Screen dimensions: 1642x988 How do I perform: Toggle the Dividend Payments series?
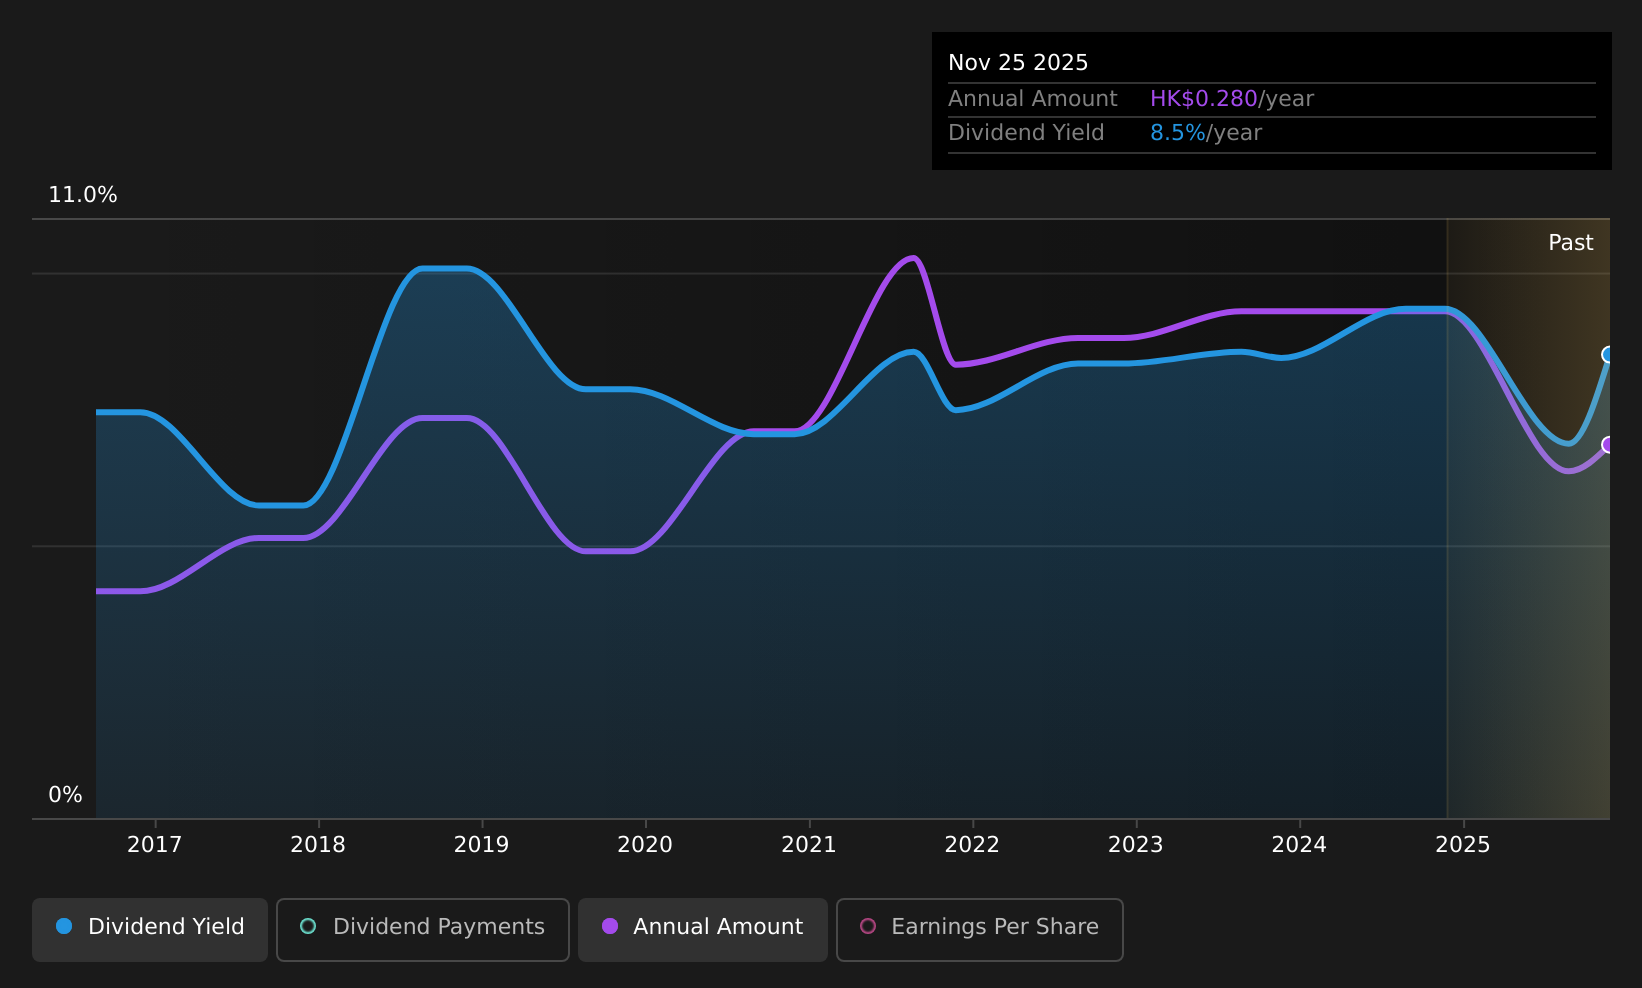pos(423,929)
